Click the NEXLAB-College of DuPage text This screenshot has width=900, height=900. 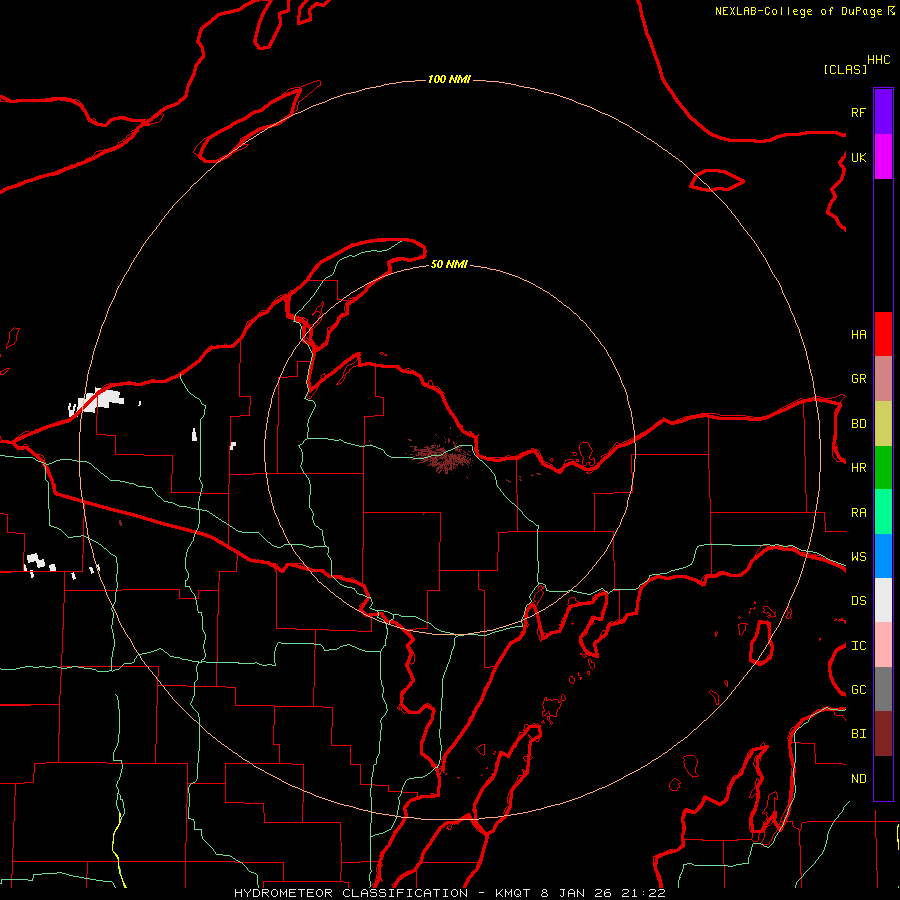click(798, 11)
